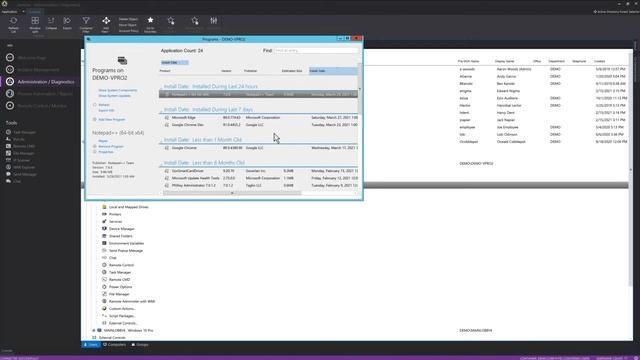Open the Remote Control / Monitor sidebar icon
The image size is (640, 360).
10,106
